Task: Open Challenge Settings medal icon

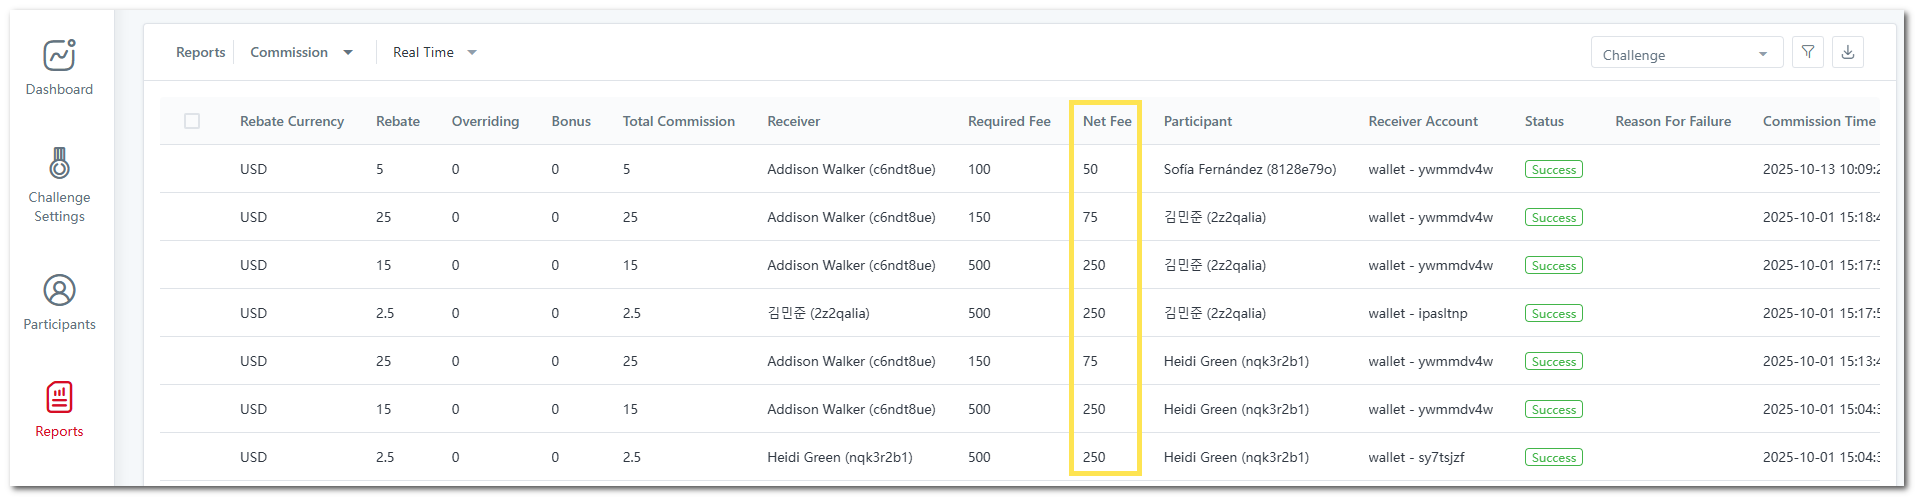Action: (x=59, y=163)
